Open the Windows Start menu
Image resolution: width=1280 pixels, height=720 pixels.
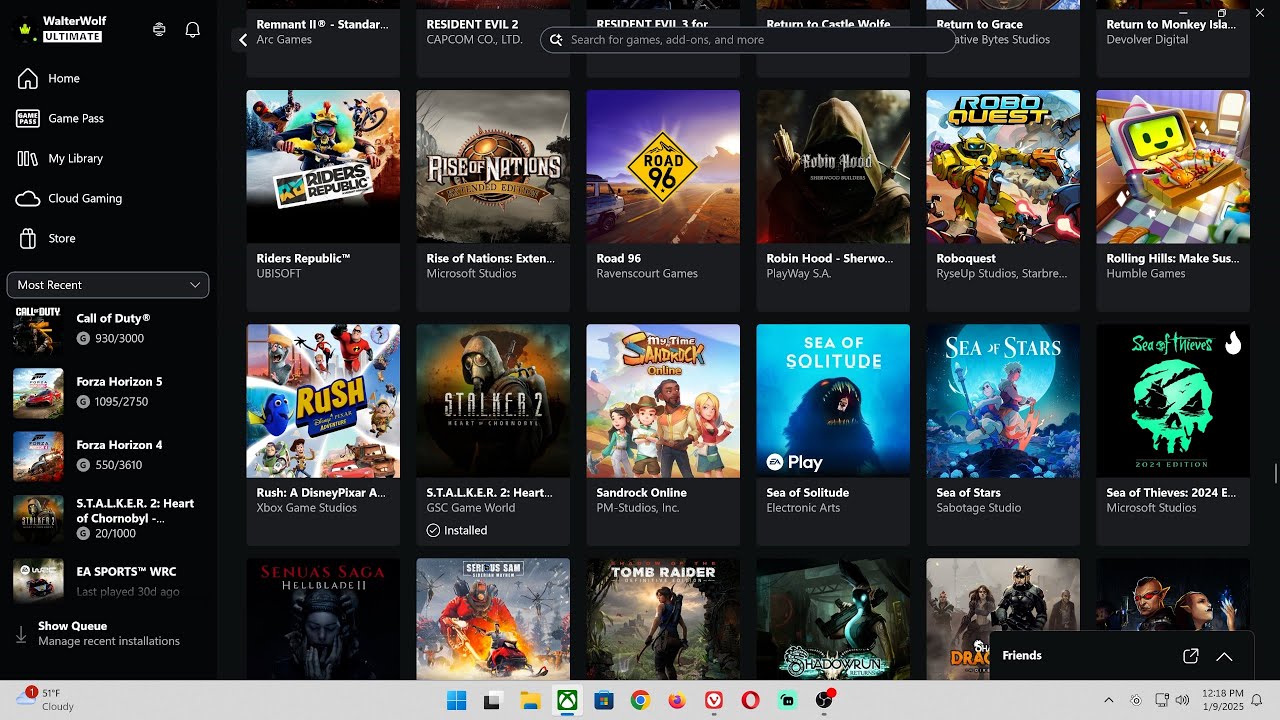click(x=456, y=701)
